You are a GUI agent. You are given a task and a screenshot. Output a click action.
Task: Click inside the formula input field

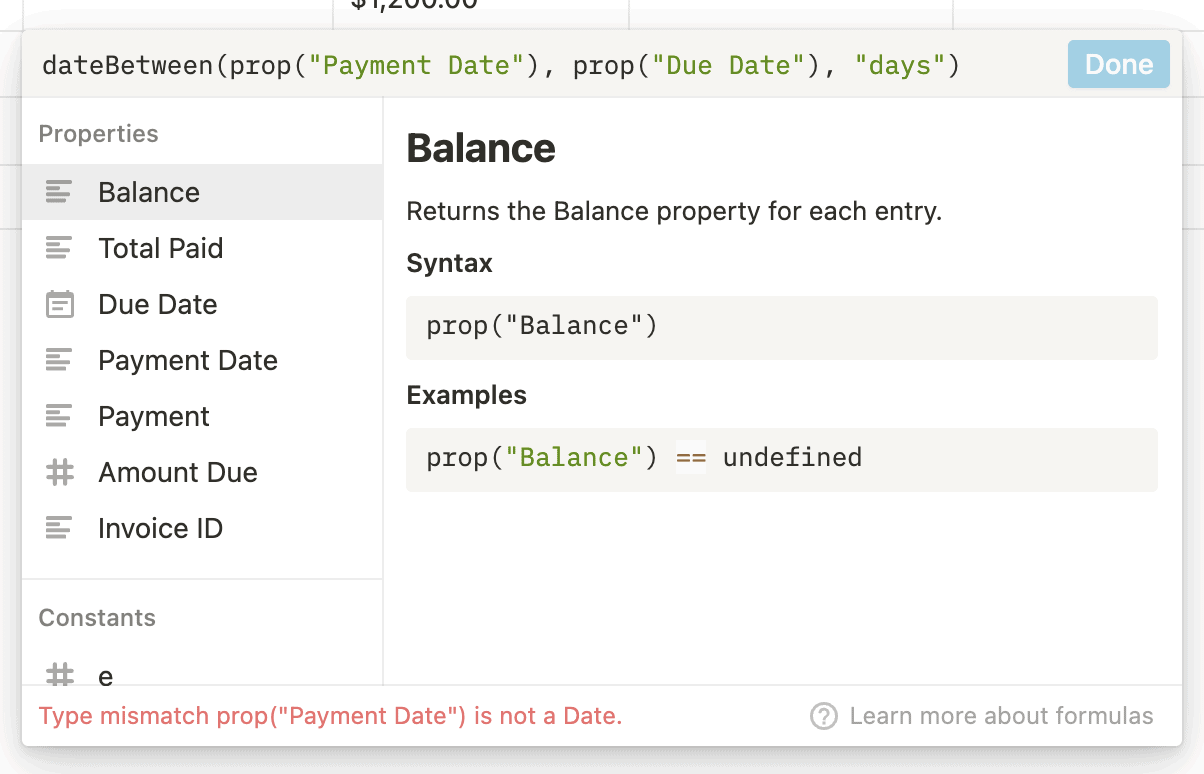[x=500, y=64]
